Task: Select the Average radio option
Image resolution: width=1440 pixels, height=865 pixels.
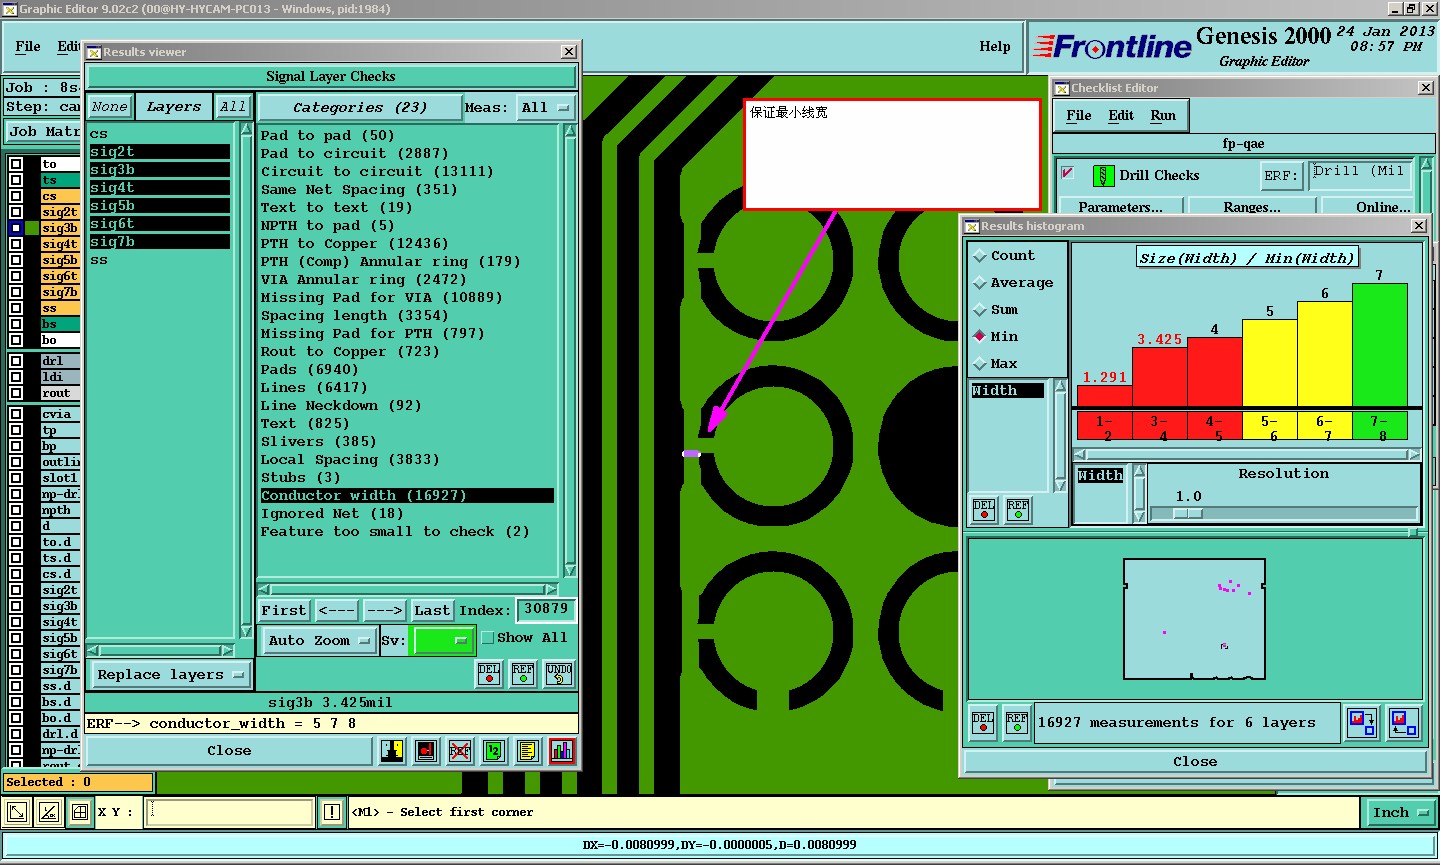Action: (980, 283)
